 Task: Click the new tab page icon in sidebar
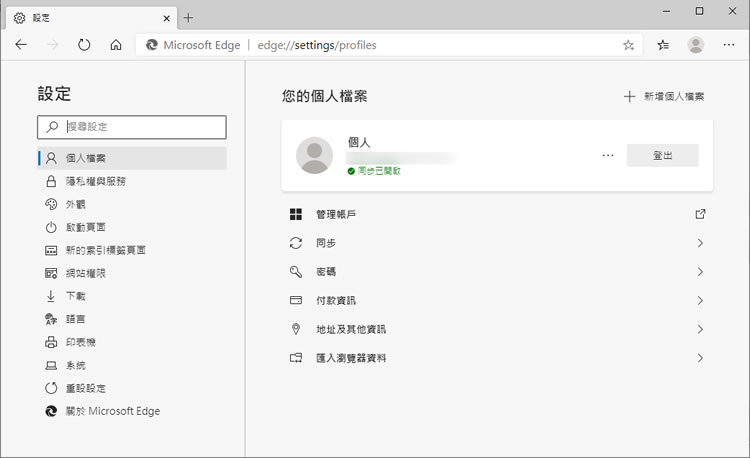coord(51,250)
